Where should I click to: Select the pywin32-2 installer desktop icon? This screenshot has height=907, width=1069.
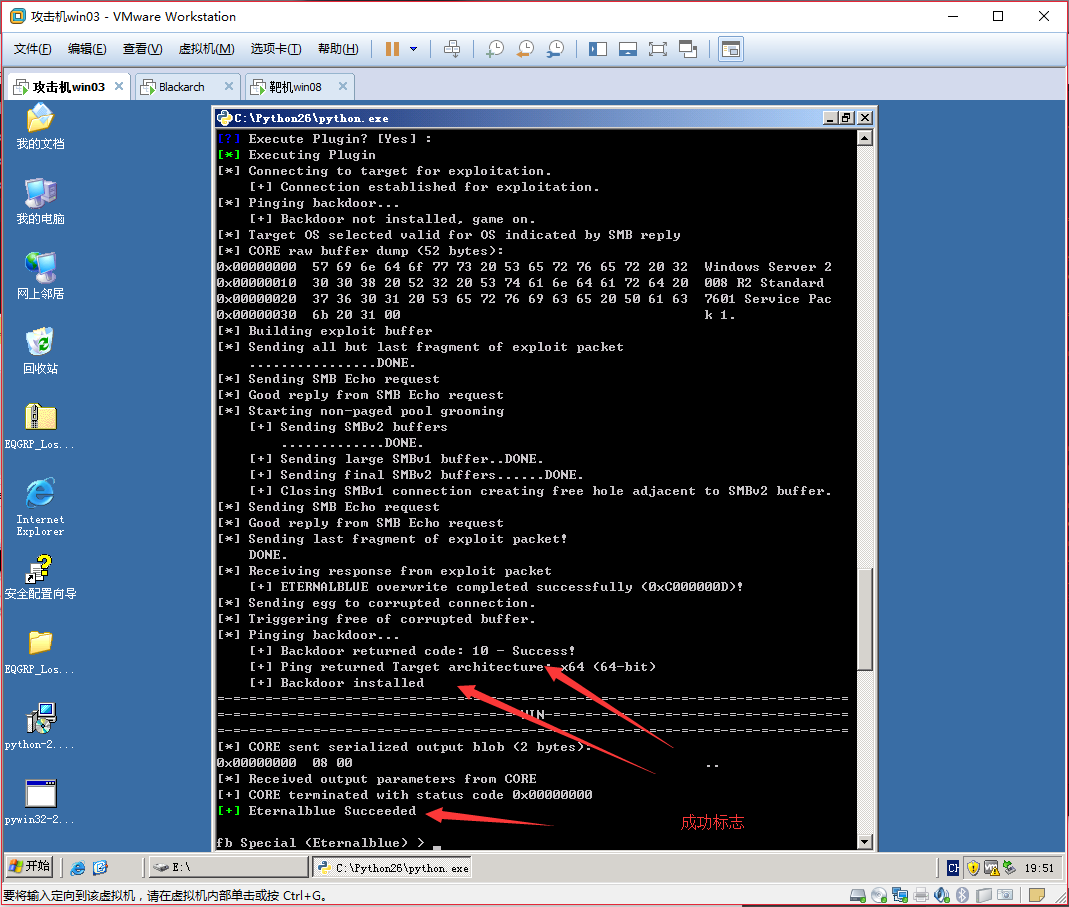coord(40,802)
